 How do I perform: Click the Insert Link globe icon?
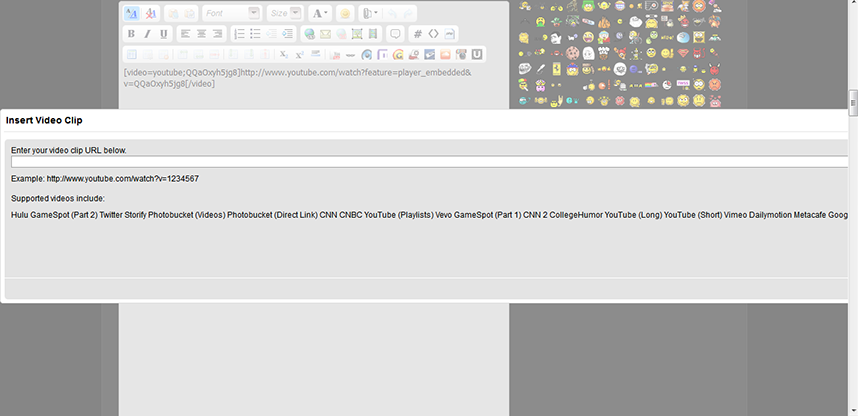click(310, 34)
